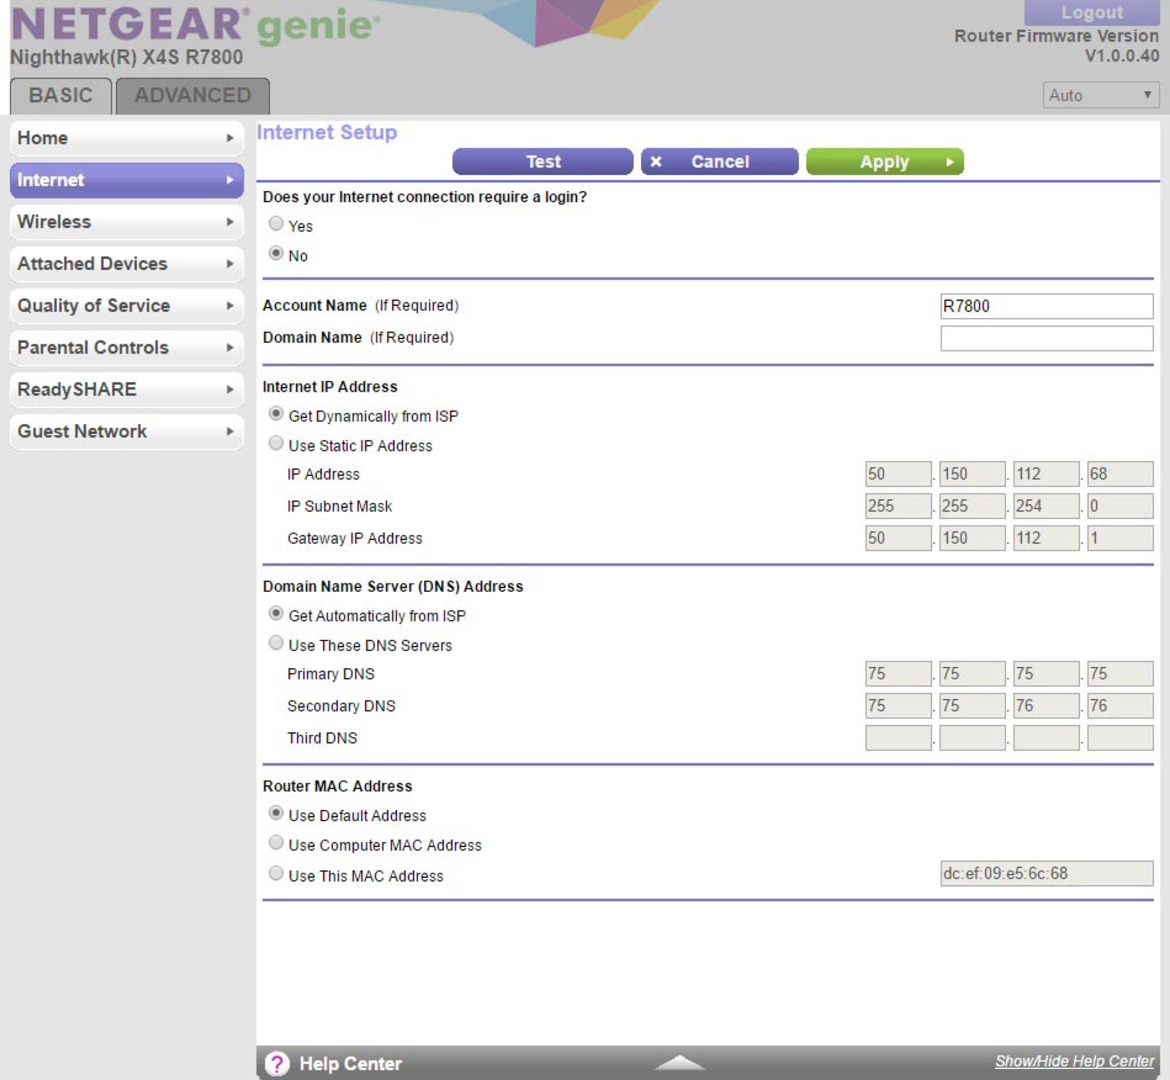This screenshot has height=1080, width=1170.
Task: Open Quality of Service settings
Action: click(x=127, y=305)
